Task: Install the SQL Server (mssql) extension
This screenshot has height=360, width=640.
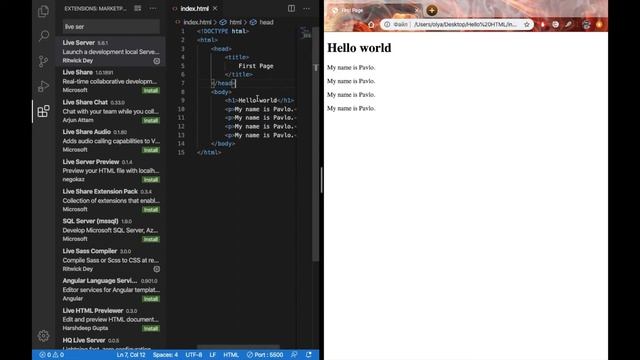Action: (x=151, y=239)
